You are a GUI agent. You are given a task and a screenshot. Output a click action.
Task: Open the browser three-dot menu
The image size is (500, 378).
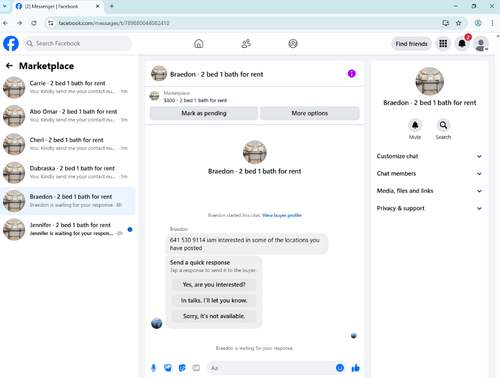point(492,23)
